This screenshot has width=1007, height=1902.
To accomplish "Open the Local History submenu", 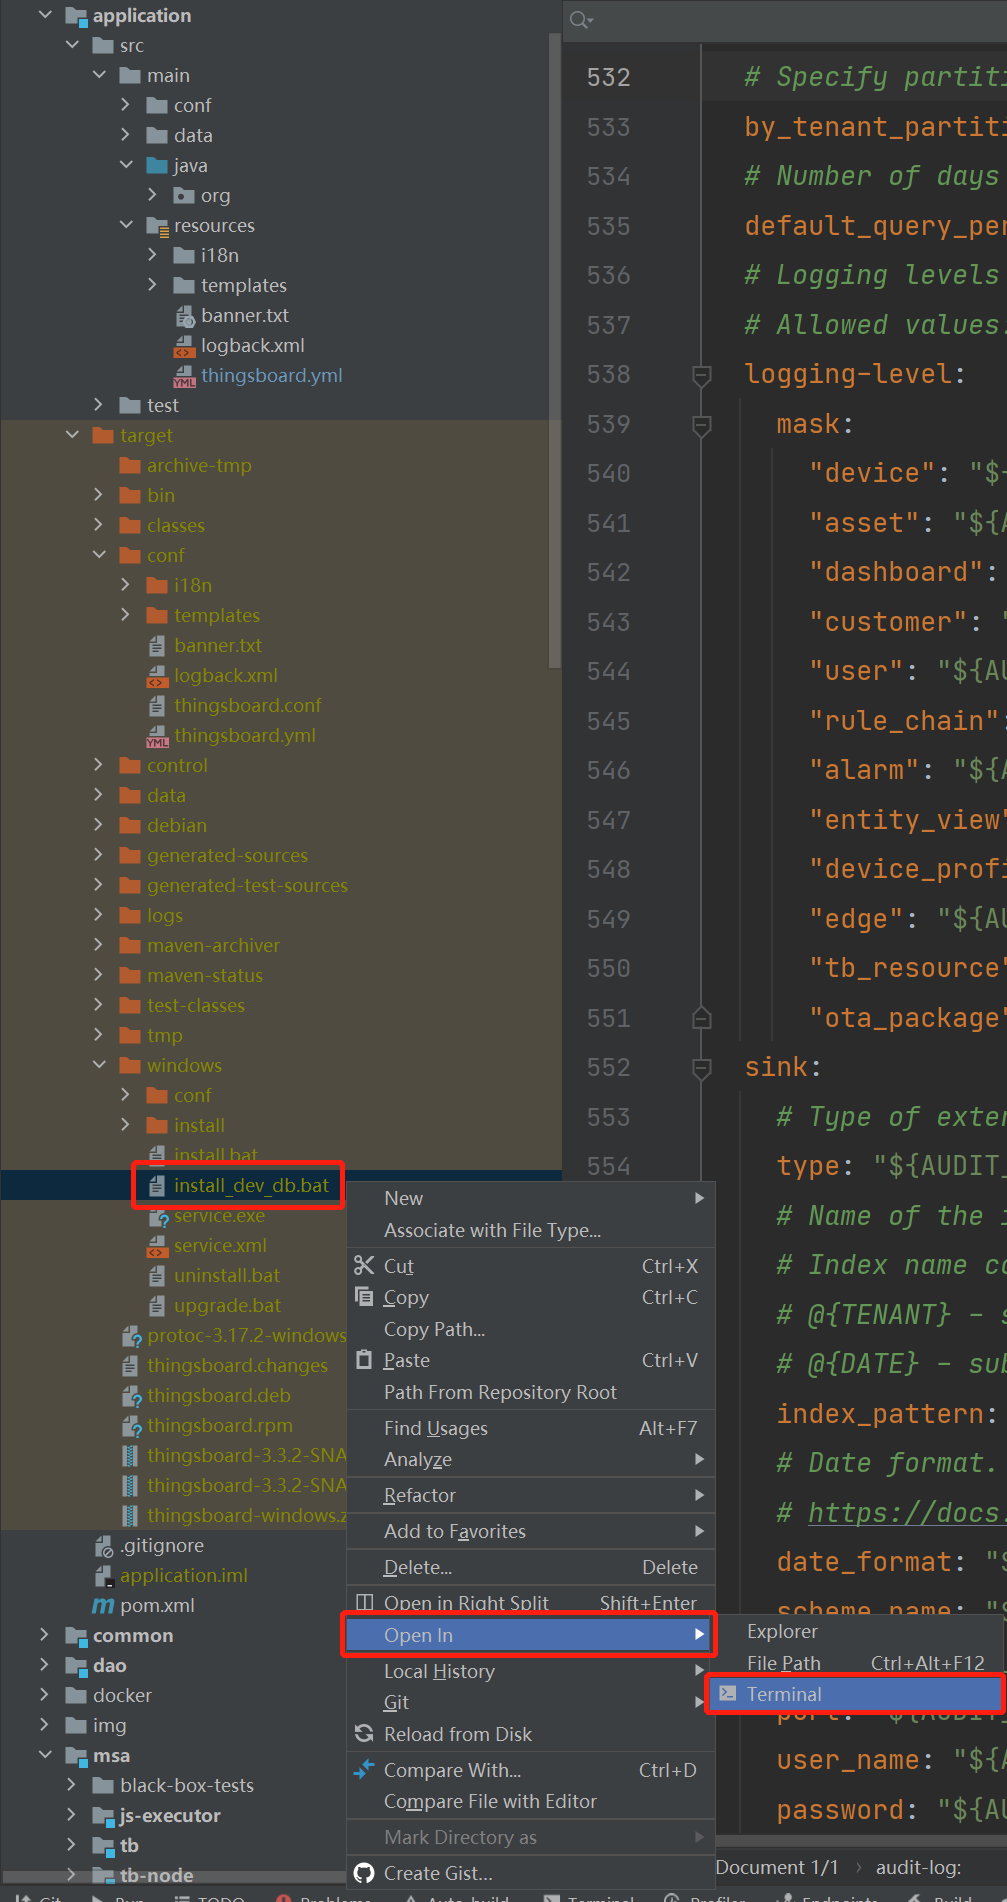I will tap(531, 1671).
